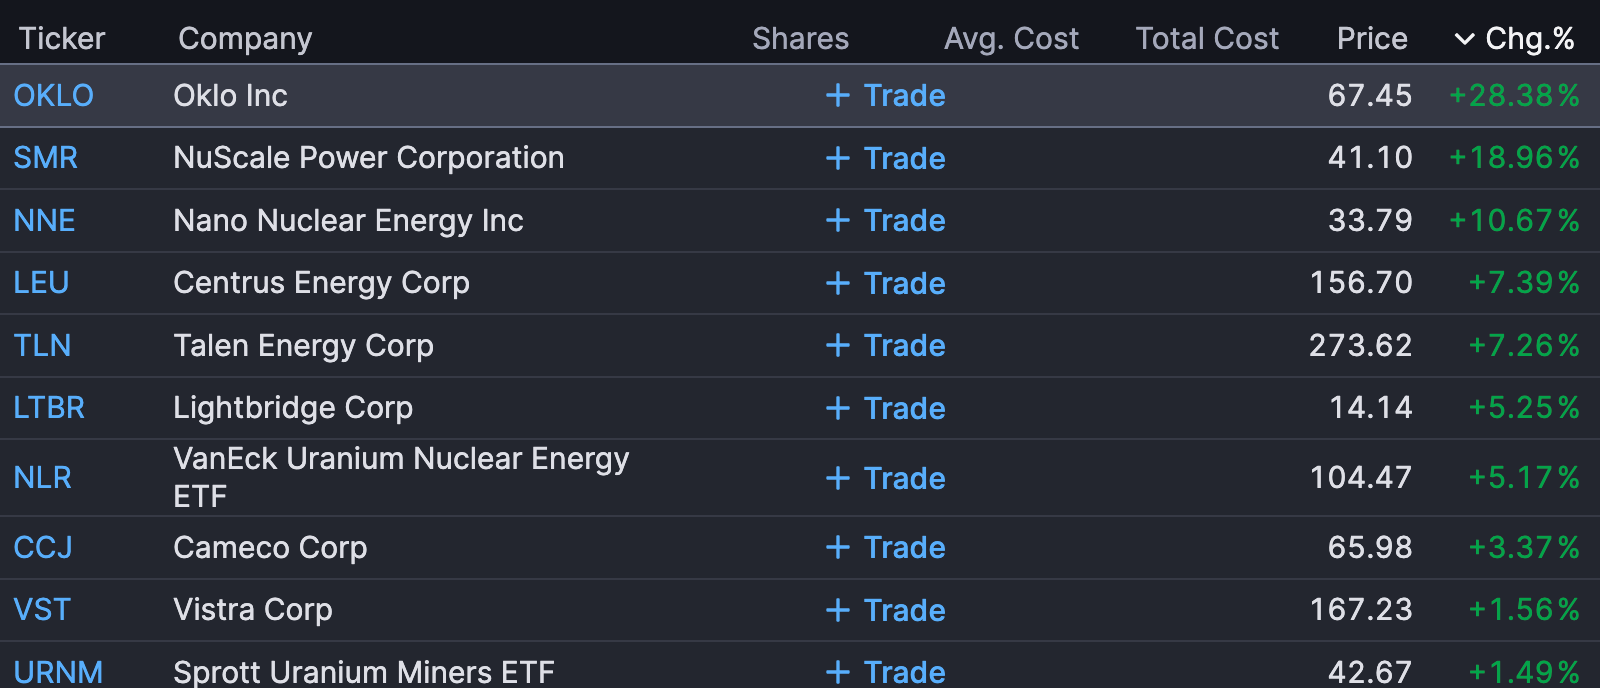1600x688 pixels.
Task: Select the Talen Energy Corp name
Action: pyautogui.click(x=303, y=345)
